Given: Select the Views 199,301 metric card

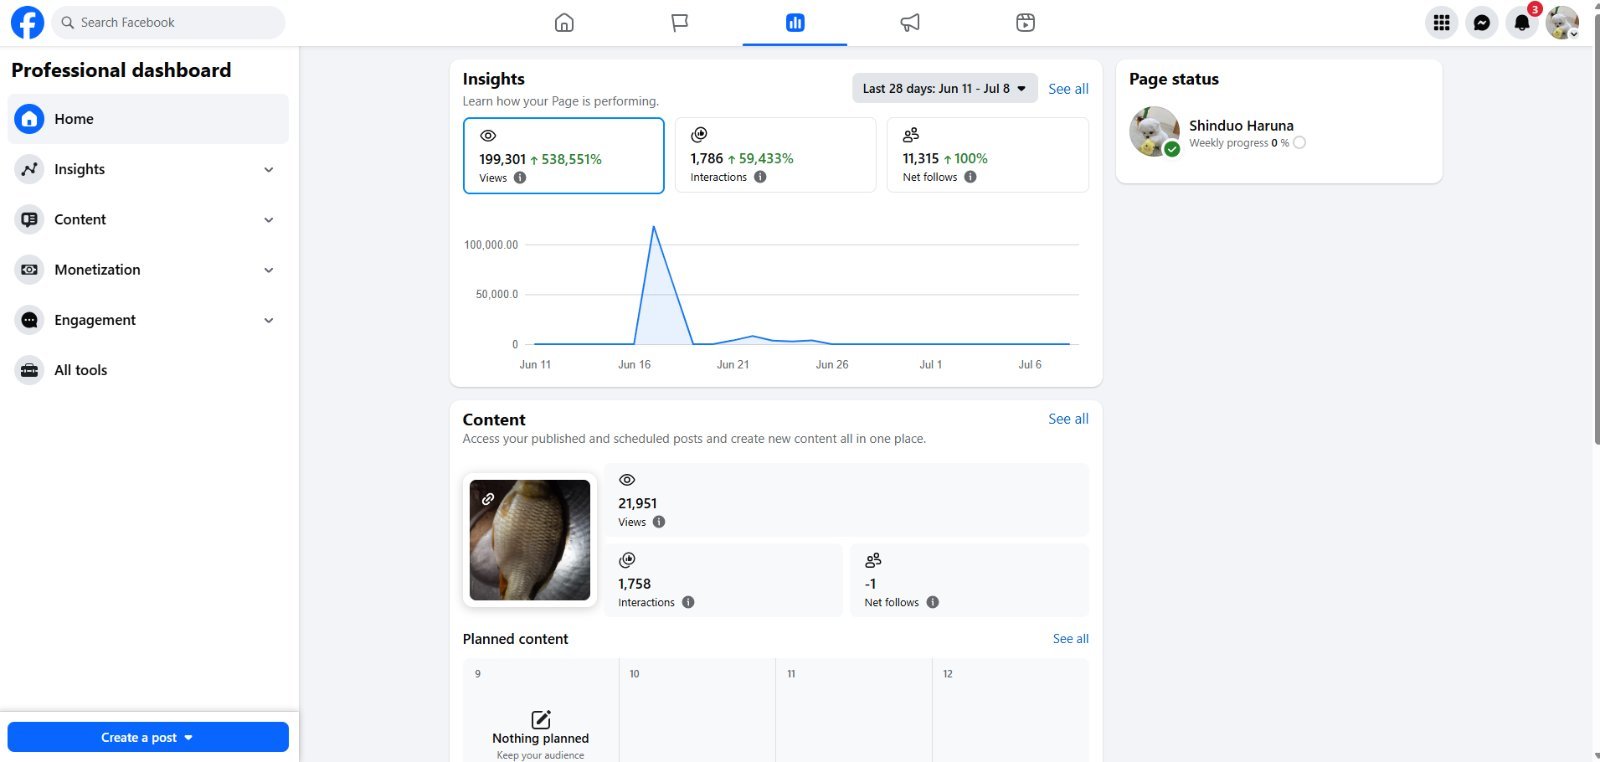Looking at the screenshot, I should (x=564, y=155).
